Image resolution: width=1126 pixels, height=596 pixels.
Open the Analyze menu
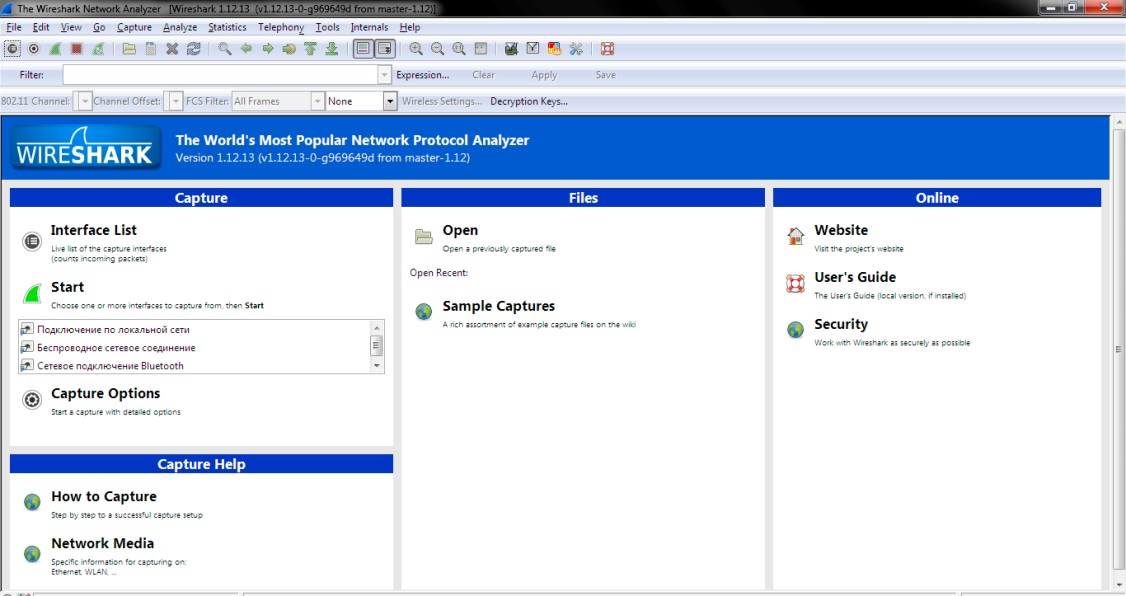coord(180,27)
